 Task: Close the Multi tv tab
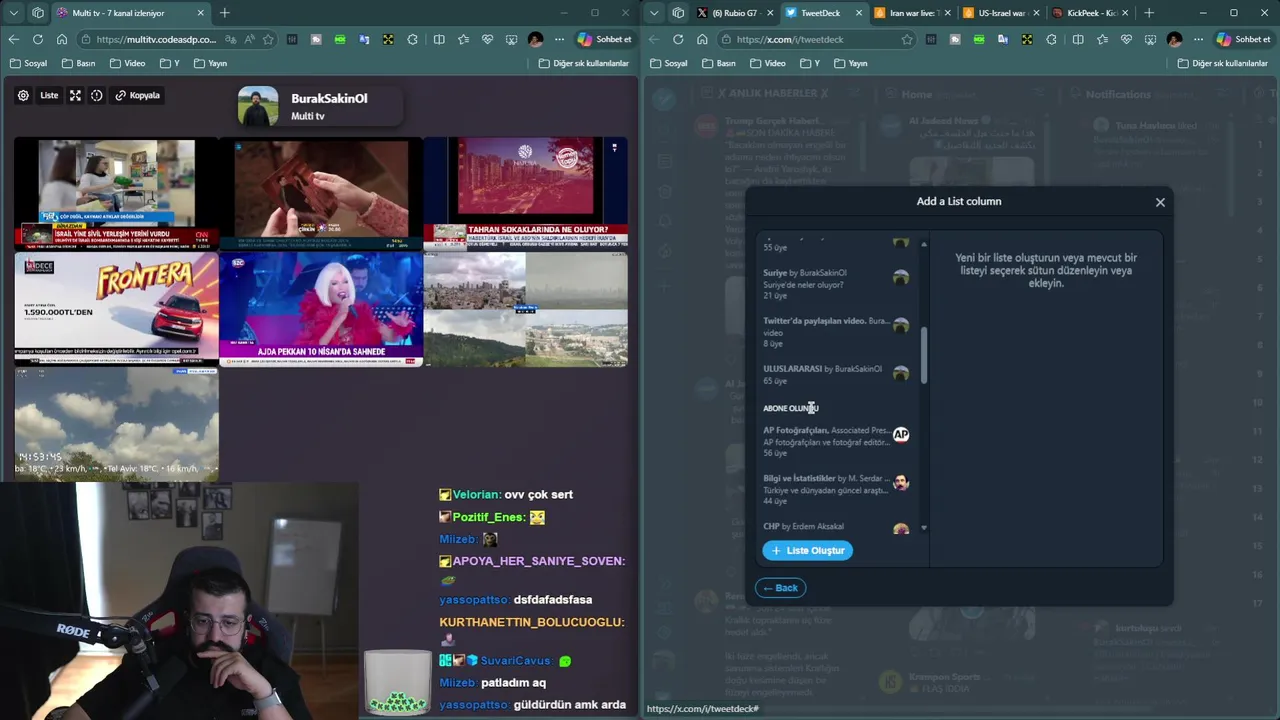pyautogui.click(x=200, y=13)
